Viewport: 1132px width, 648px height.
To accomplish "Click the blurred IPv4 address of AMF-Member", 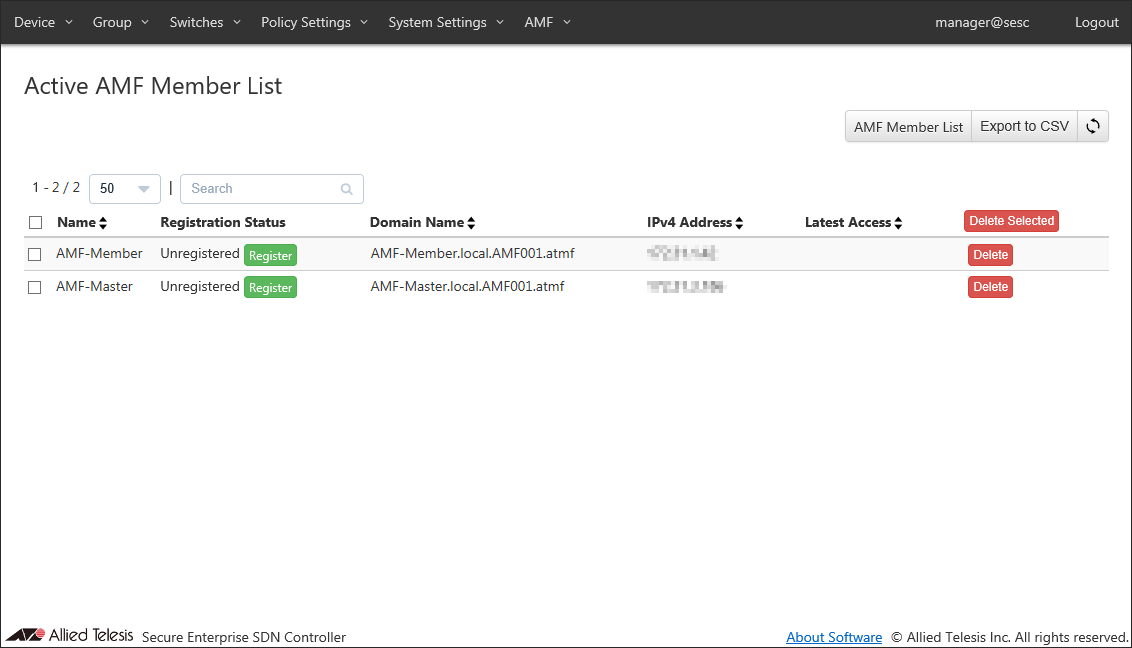I will [682, 253].
